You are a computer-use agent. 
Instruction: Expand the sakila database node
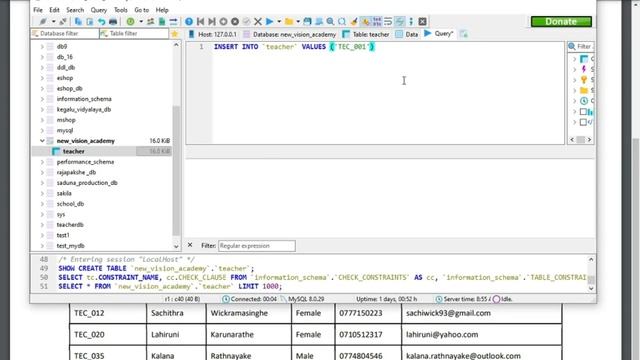42,193
